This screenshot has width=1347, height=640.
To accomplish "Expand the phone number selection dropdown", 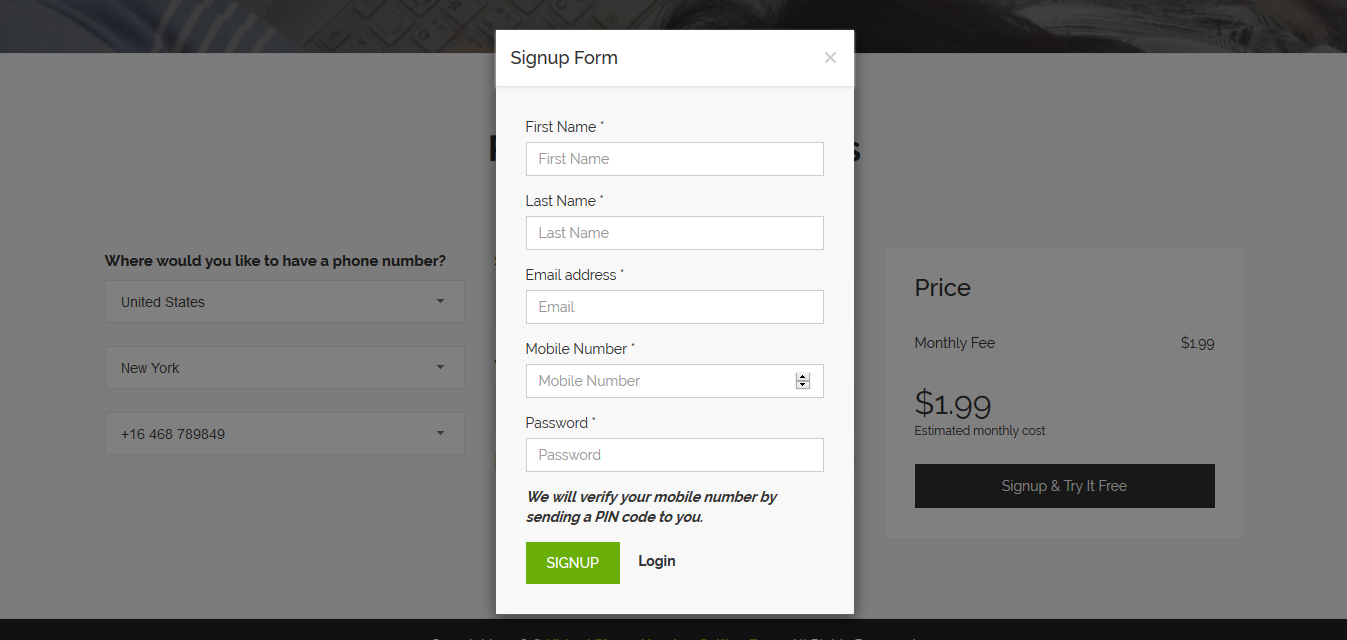I will point(285,433).
